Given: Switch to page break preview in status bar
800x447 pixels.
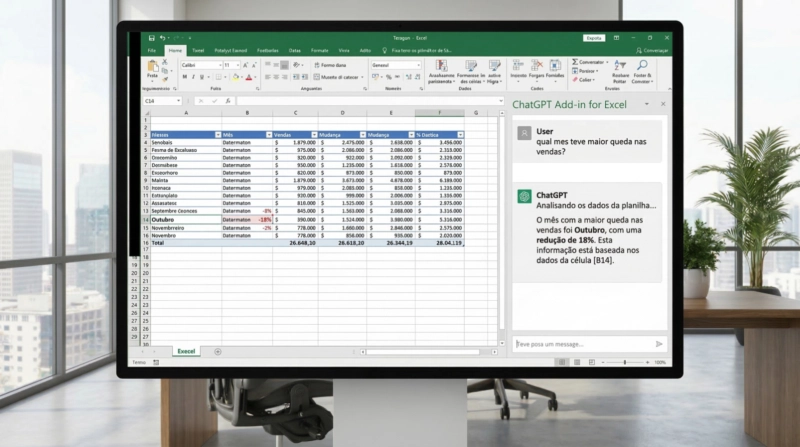Looking at the screenshot, I should click(x=592, y=362).
